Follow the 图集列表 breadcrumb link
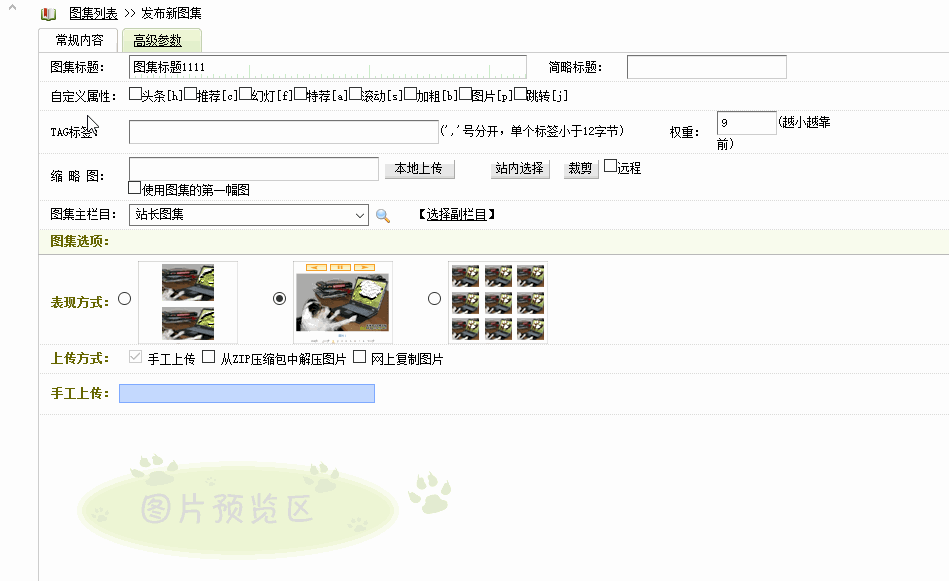Viewport: 949px width, 581px height. 93,14
